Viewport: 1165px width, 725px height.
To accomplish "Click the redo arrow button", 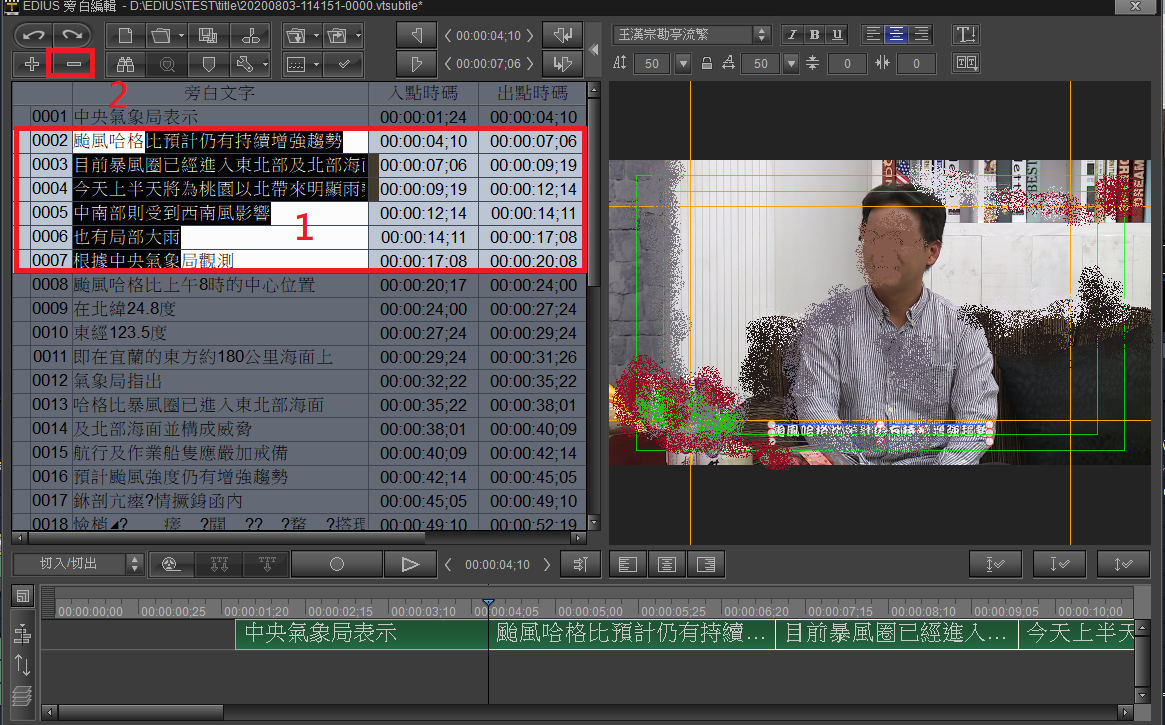I will (x=71, y=35).
